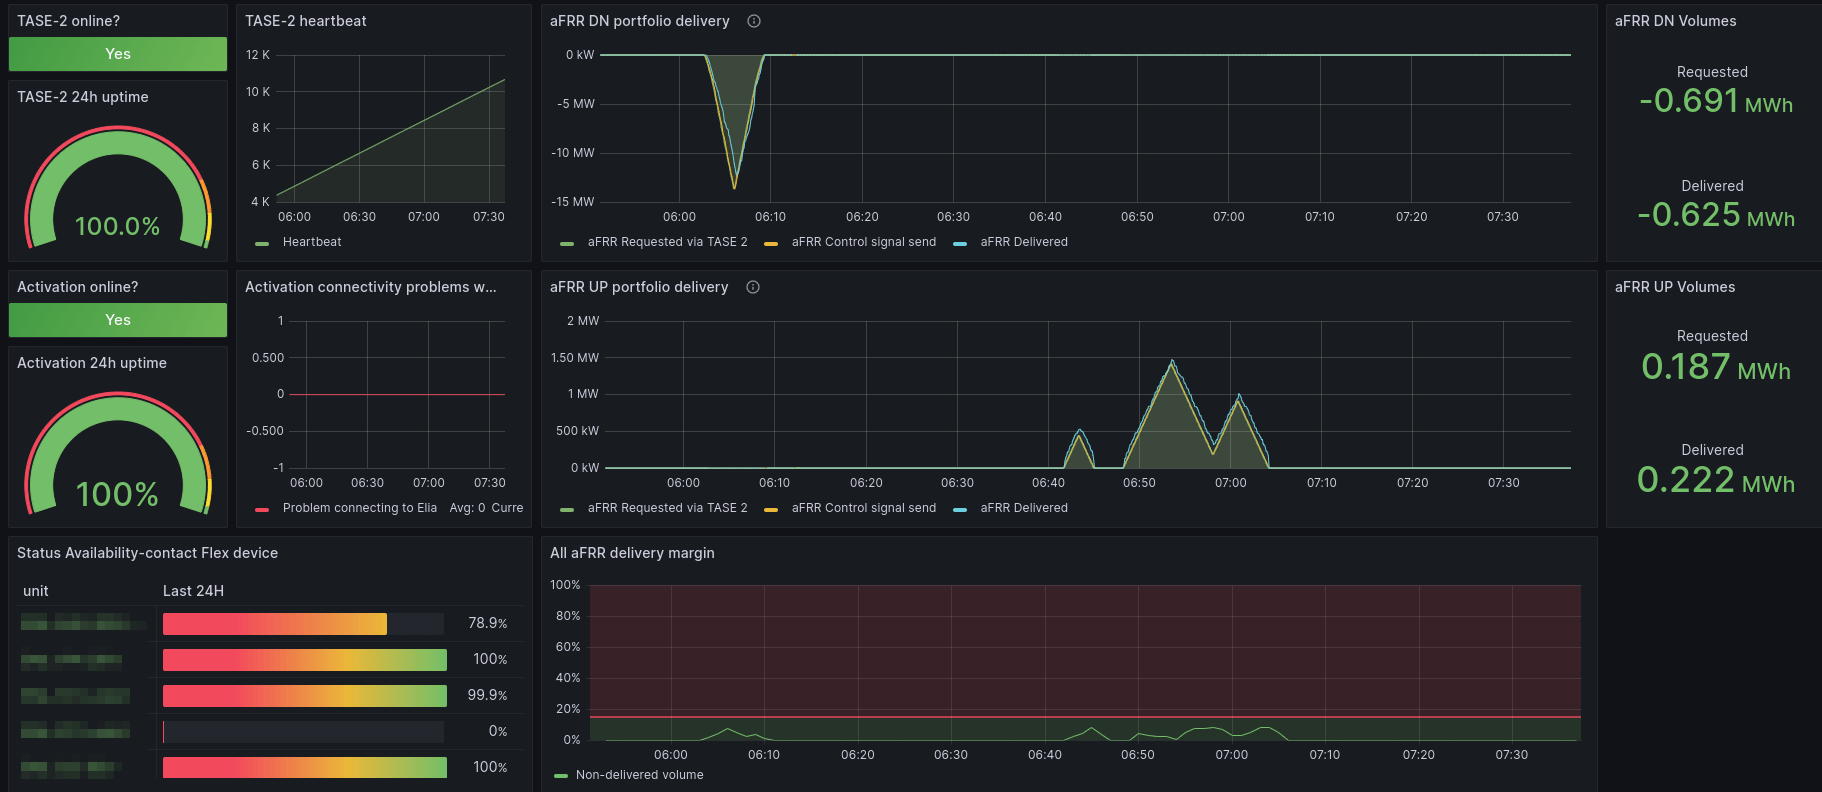Open the aFRR DN Volumes panel title menu
The height and width of the screenshot is (792, 1822).
pos(1675,21)
